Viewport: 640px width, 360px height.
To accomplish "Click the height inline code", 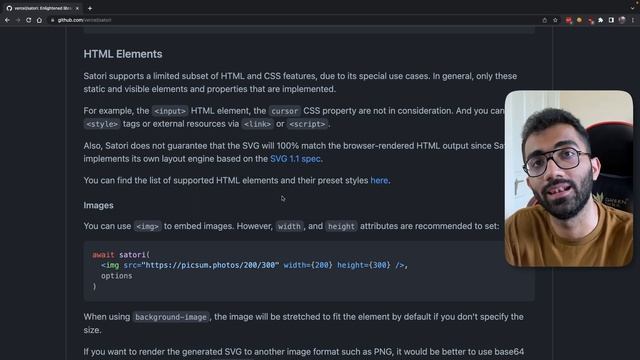I will click(341, 227).
